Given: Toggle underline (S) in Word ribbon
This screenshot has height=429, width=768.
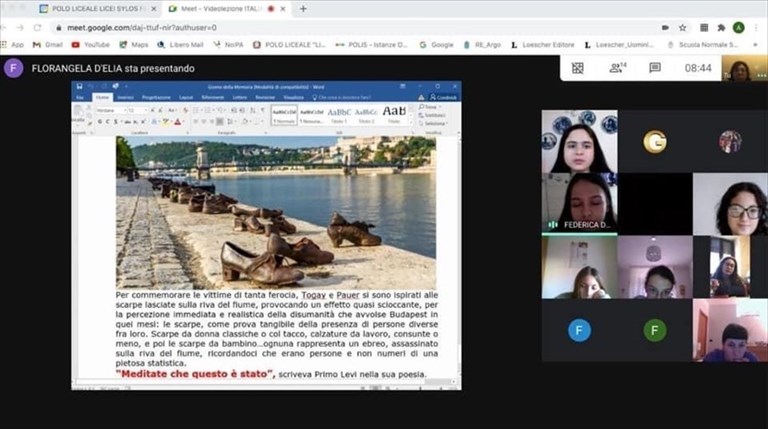Looking at the screenshot, I should tap(116, 121).
